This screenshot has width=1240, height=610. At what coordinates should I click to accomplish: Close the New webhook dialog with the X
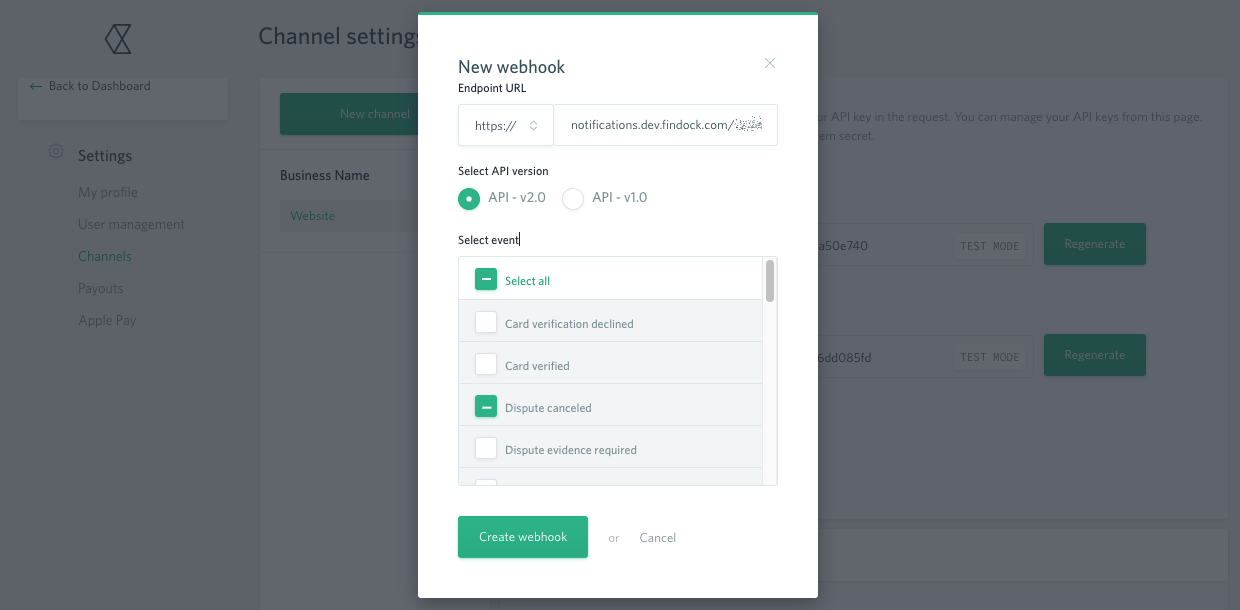pos(770,63)
